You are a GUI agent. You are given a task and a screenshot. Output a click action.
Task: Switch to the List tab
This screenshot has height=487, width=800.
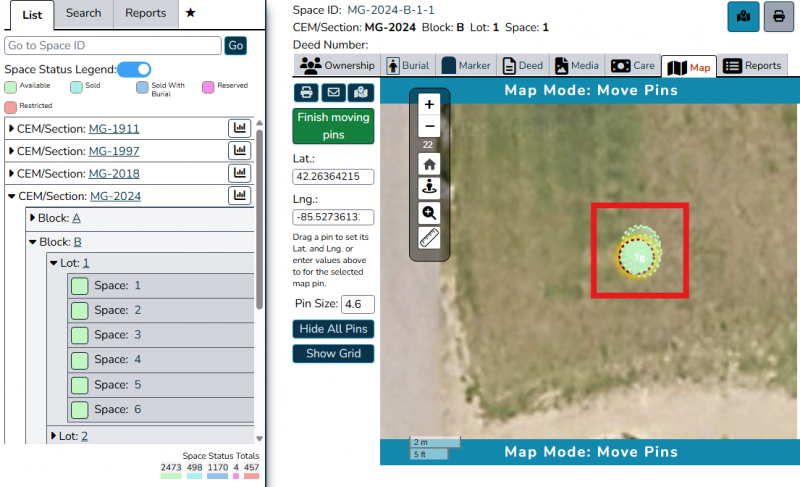click(32, 15)
